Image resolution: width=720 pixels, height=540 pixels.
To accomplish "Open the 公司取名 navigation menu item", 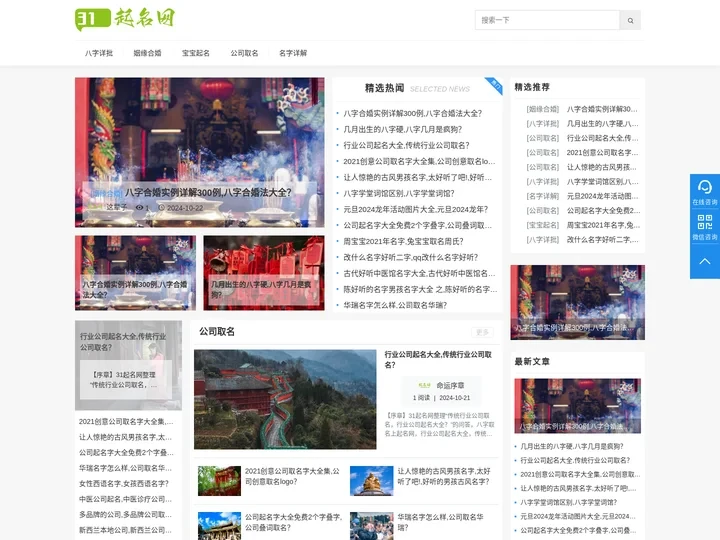I will pyautogui.click(x=244, y=53).
